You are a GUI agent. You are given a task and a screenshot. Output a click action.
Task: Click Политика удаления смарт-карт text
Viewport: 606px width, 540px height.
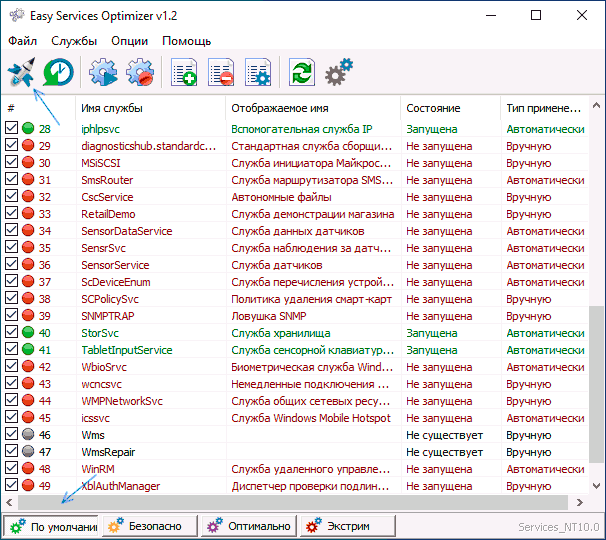click(x=312, y=299)
